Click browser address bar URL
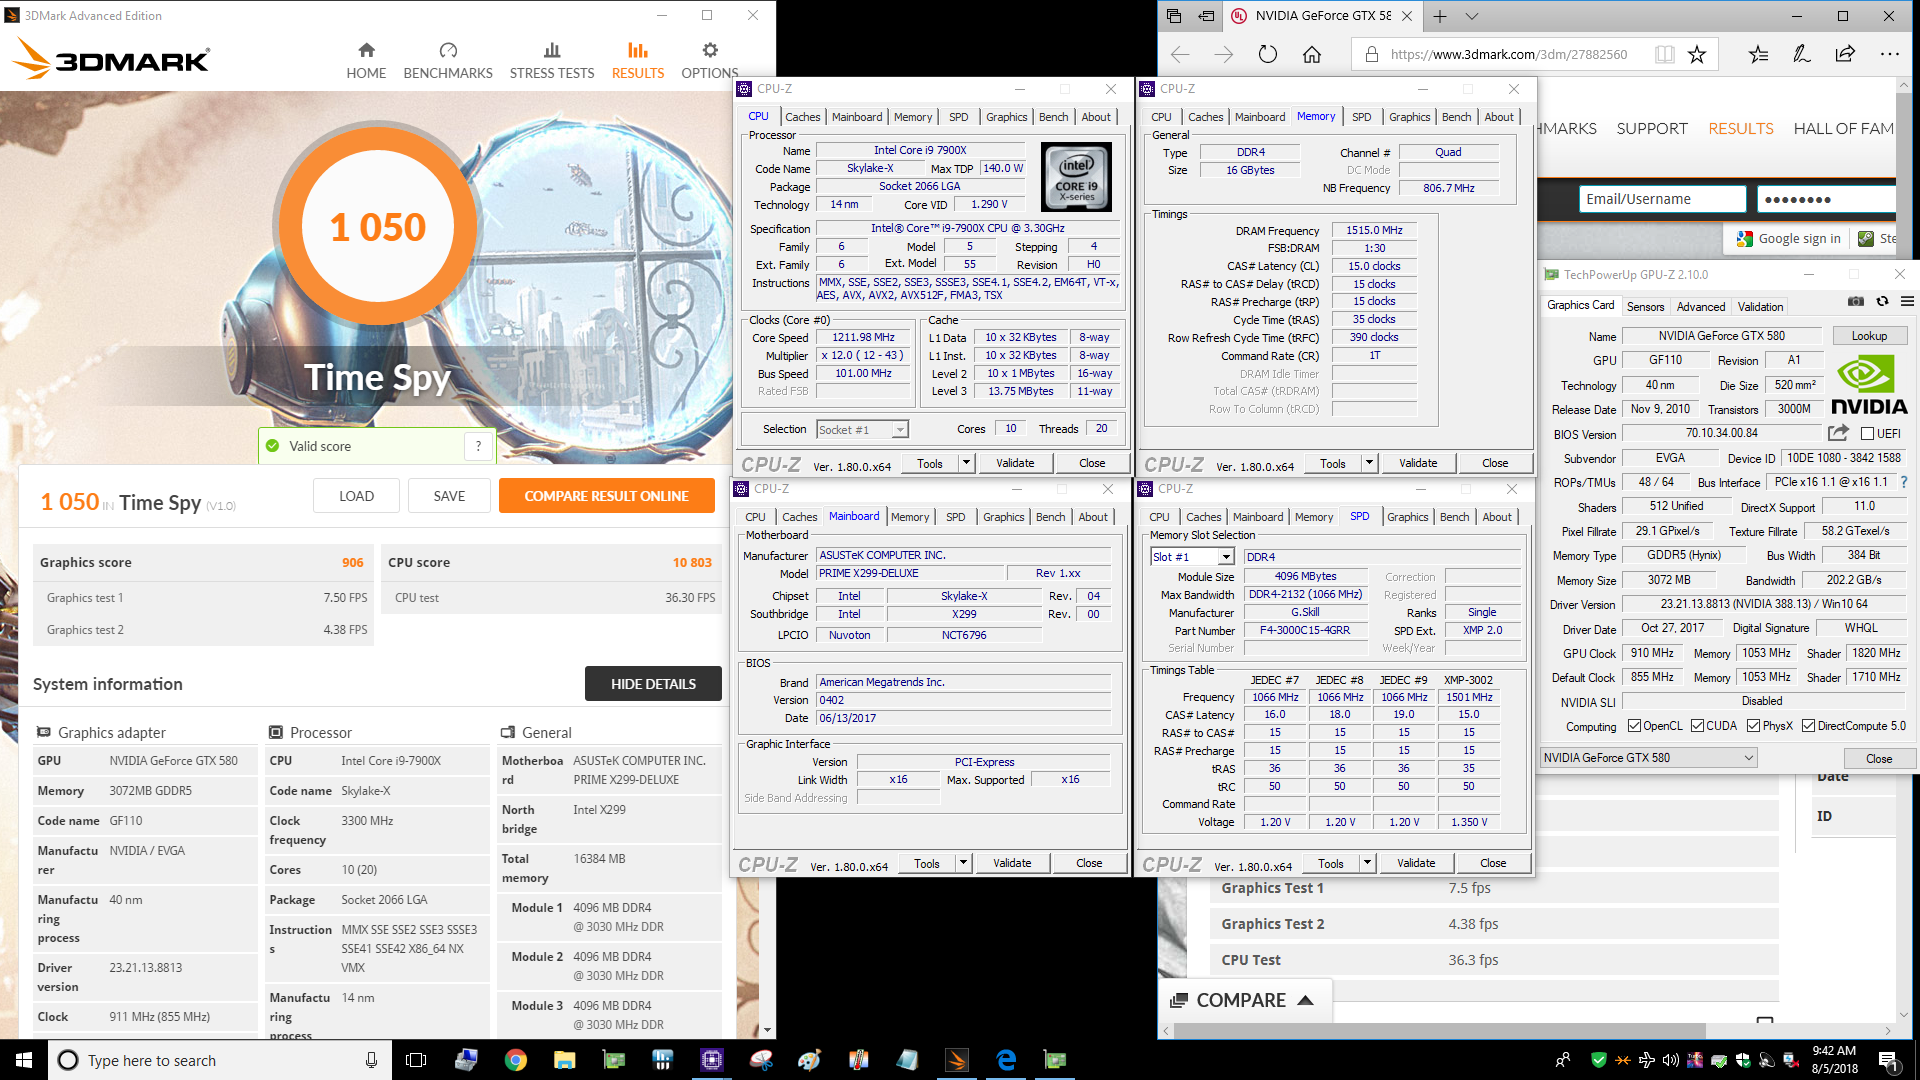 1508,54
